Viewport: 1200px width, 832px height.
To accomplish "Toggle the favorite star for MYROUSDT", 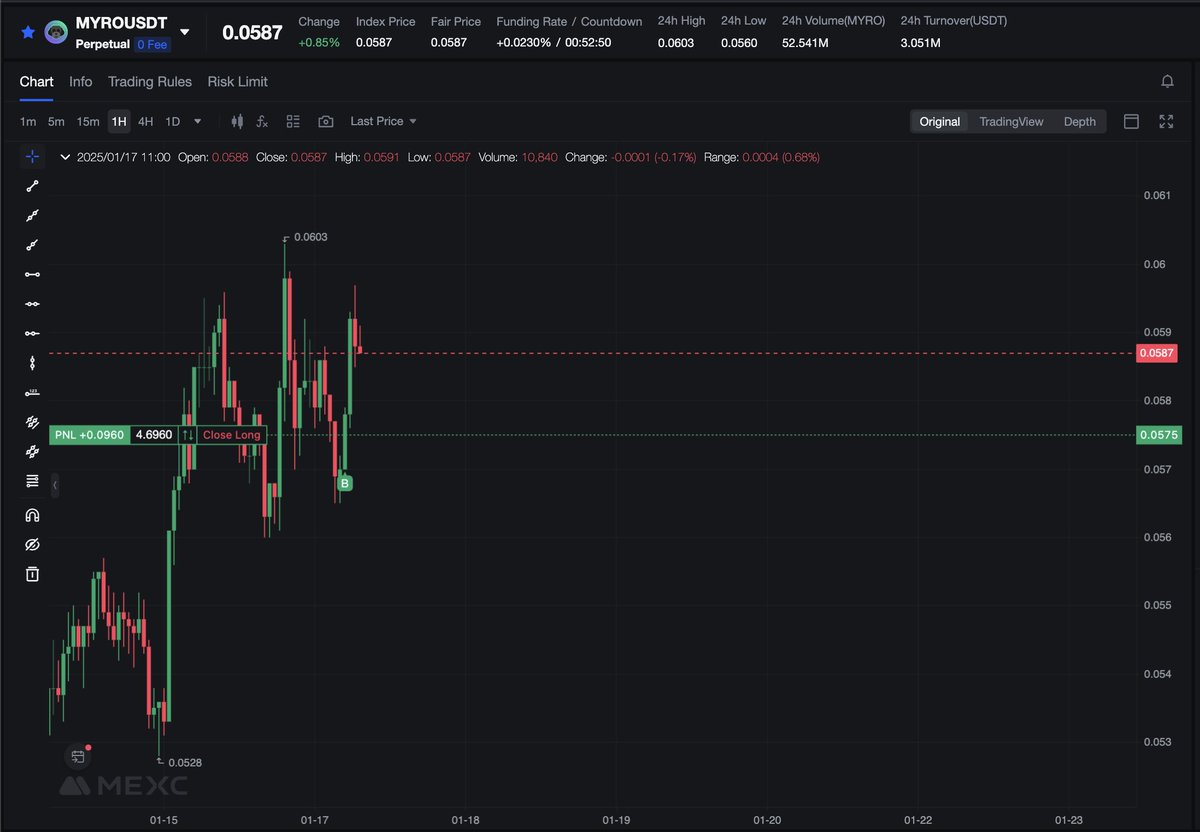I will (x=28, y=32).
